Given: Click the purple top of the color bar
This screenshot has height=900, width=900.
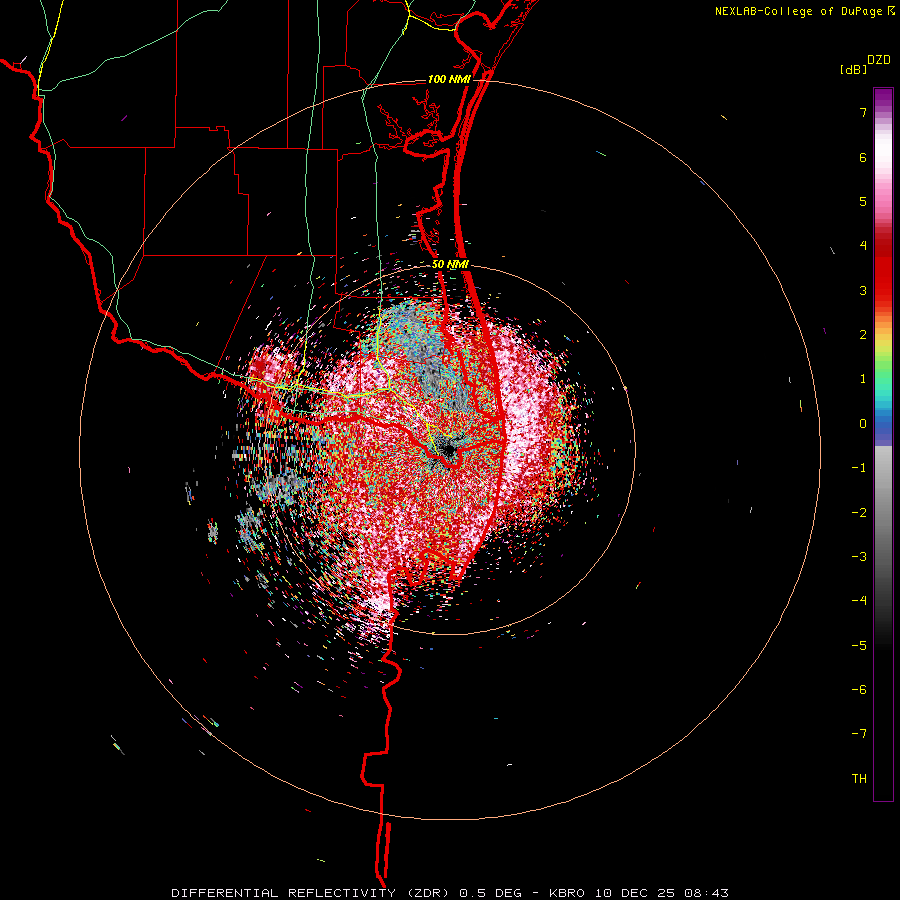Looking at the screenshot, I should 883,98.
